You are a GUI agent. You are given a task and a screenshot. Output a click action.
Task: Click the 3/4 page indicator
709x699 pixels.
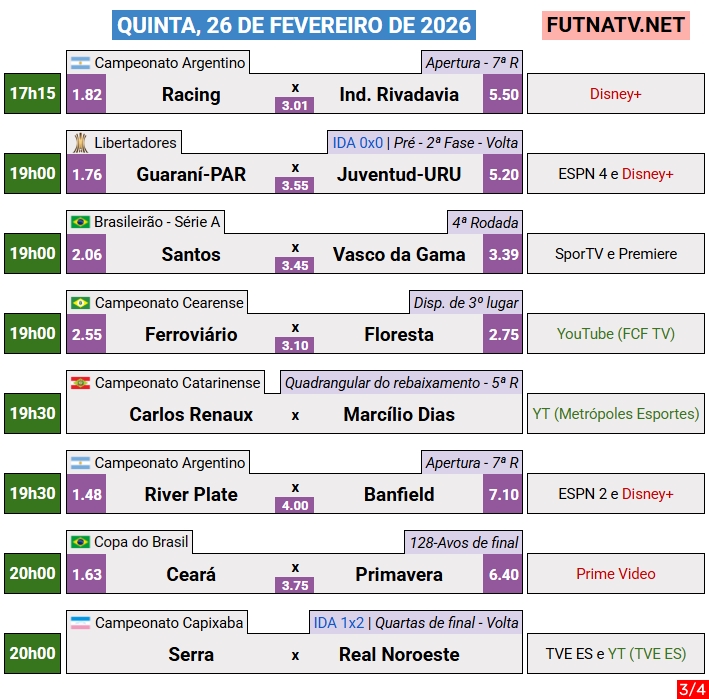coord(691,689)
